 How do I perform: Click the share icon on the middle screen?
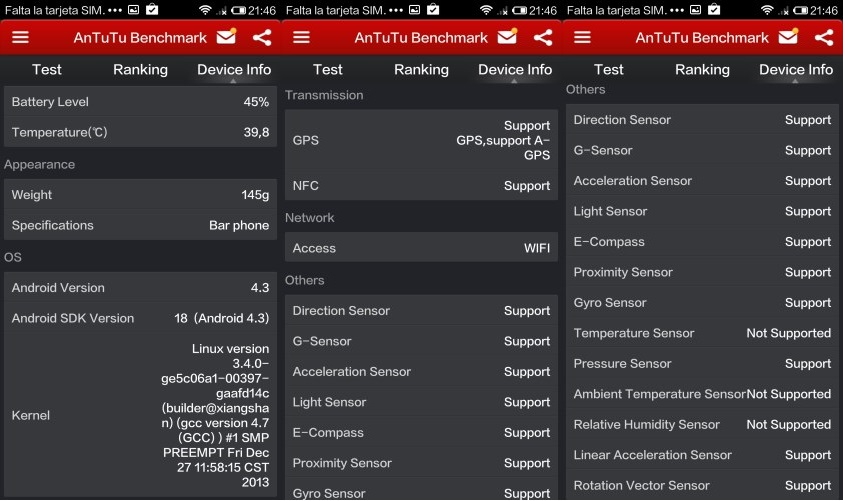(543, 38)
